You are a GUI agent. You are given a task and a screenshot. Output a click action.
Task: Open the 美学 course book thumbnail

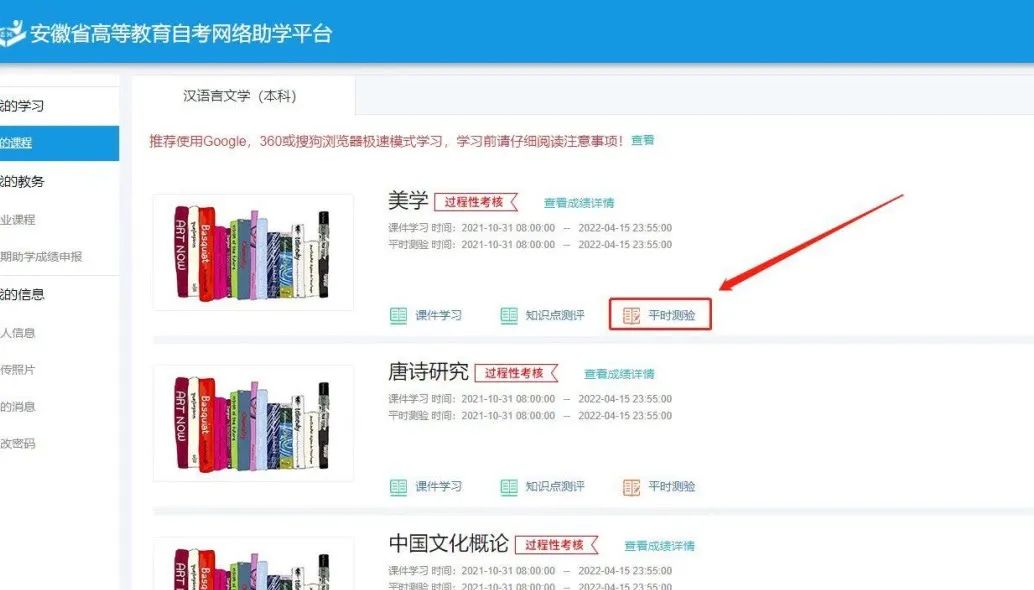coord(253,252)
